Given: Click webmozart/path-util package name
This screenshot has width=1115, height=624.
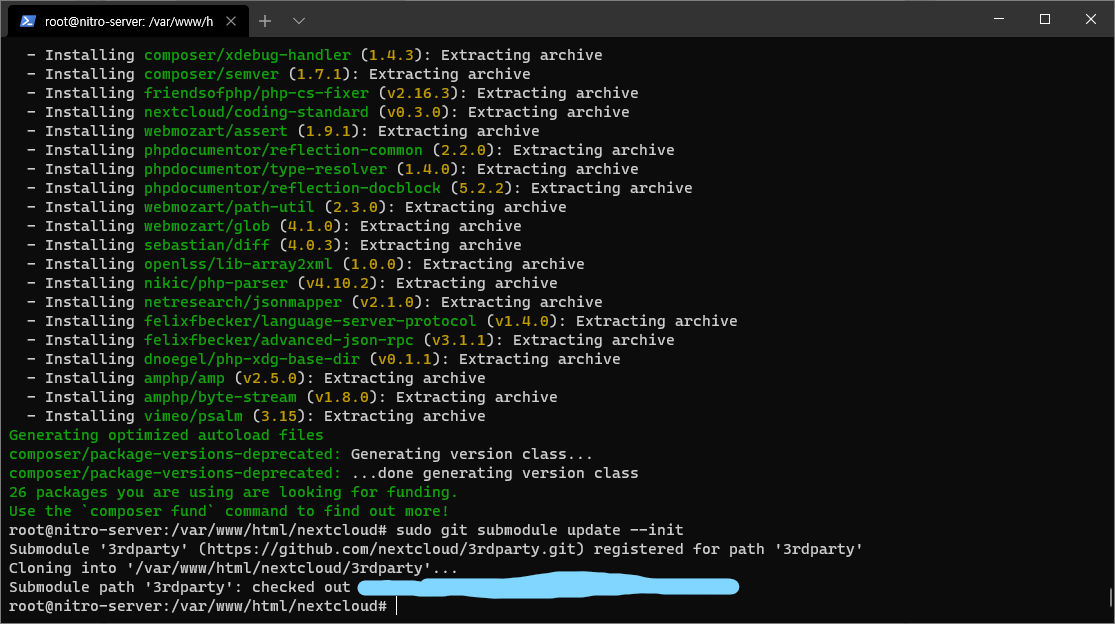Looking at the screenshot, I should tap(229, 207).
